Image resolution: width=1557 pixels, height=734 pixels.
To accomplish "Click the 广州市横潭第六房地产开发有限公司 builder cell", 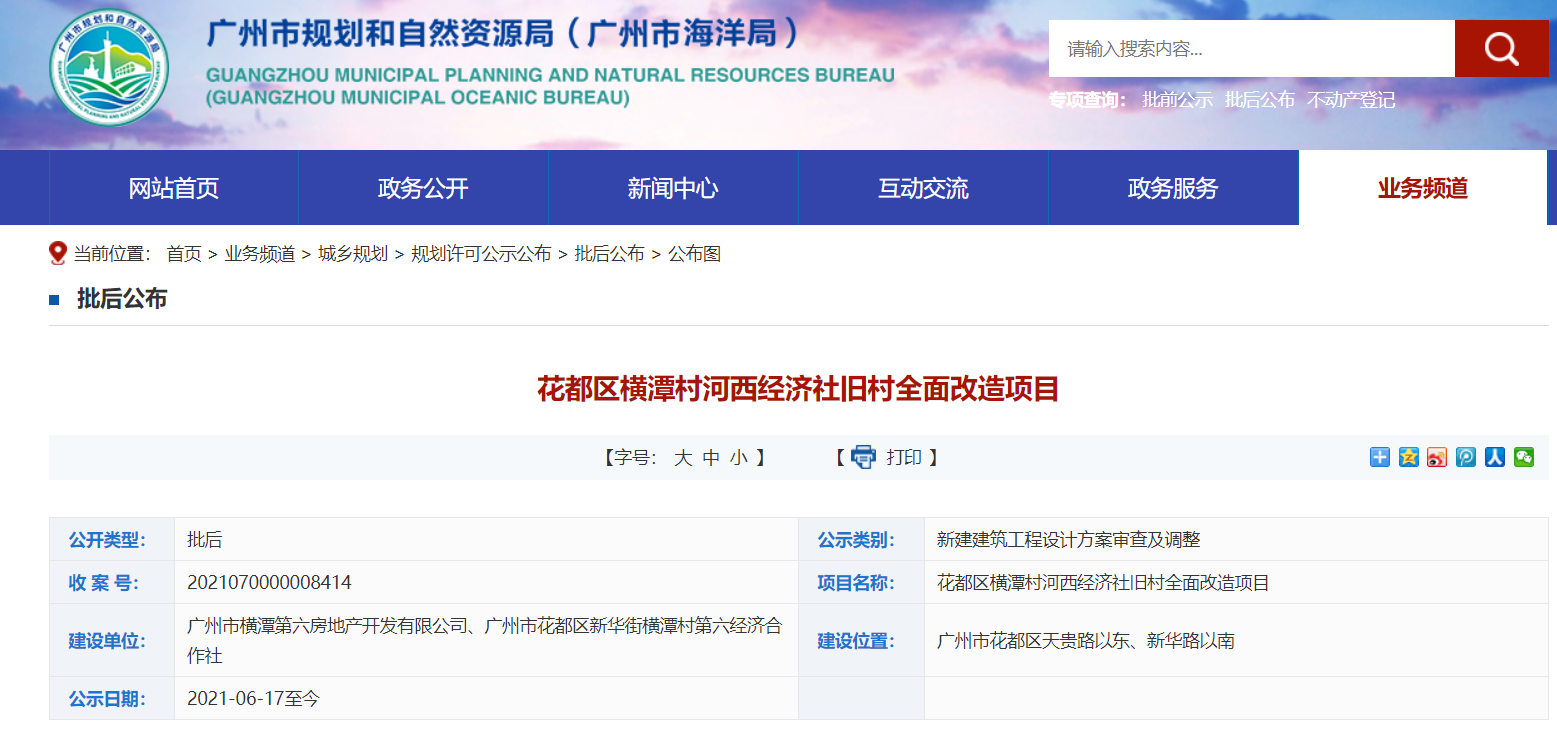I will [x=486, y=641].
